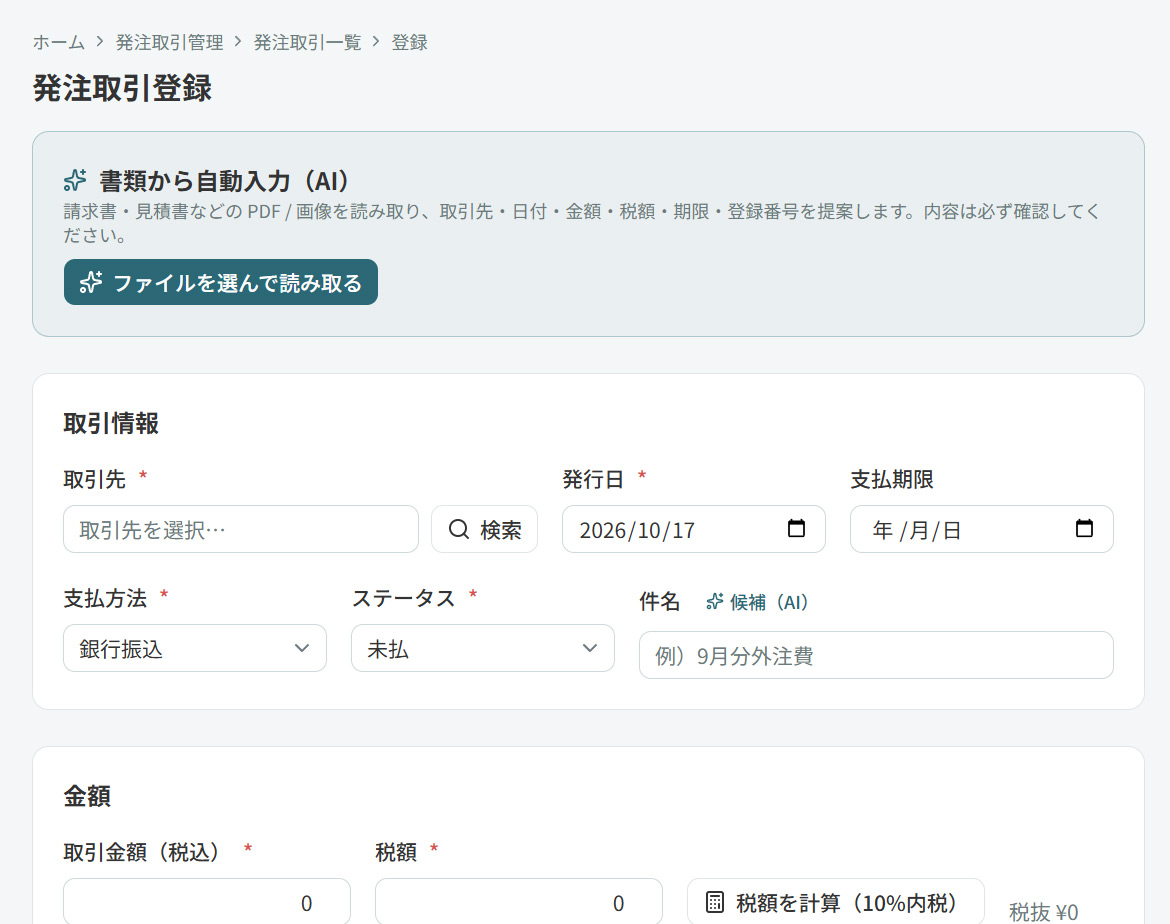Image resolution: width=1170 pixels, height=924 pixels.
Task: Focus the 取引先を選択 input field
Action: 241,529
